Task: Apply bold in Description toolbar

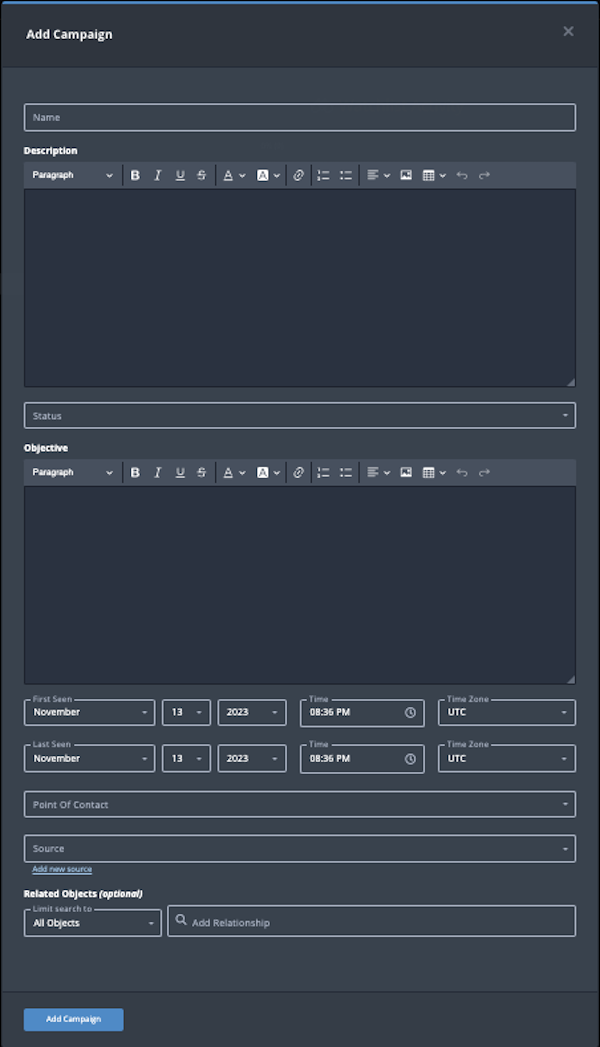Action: click(135, 175)
